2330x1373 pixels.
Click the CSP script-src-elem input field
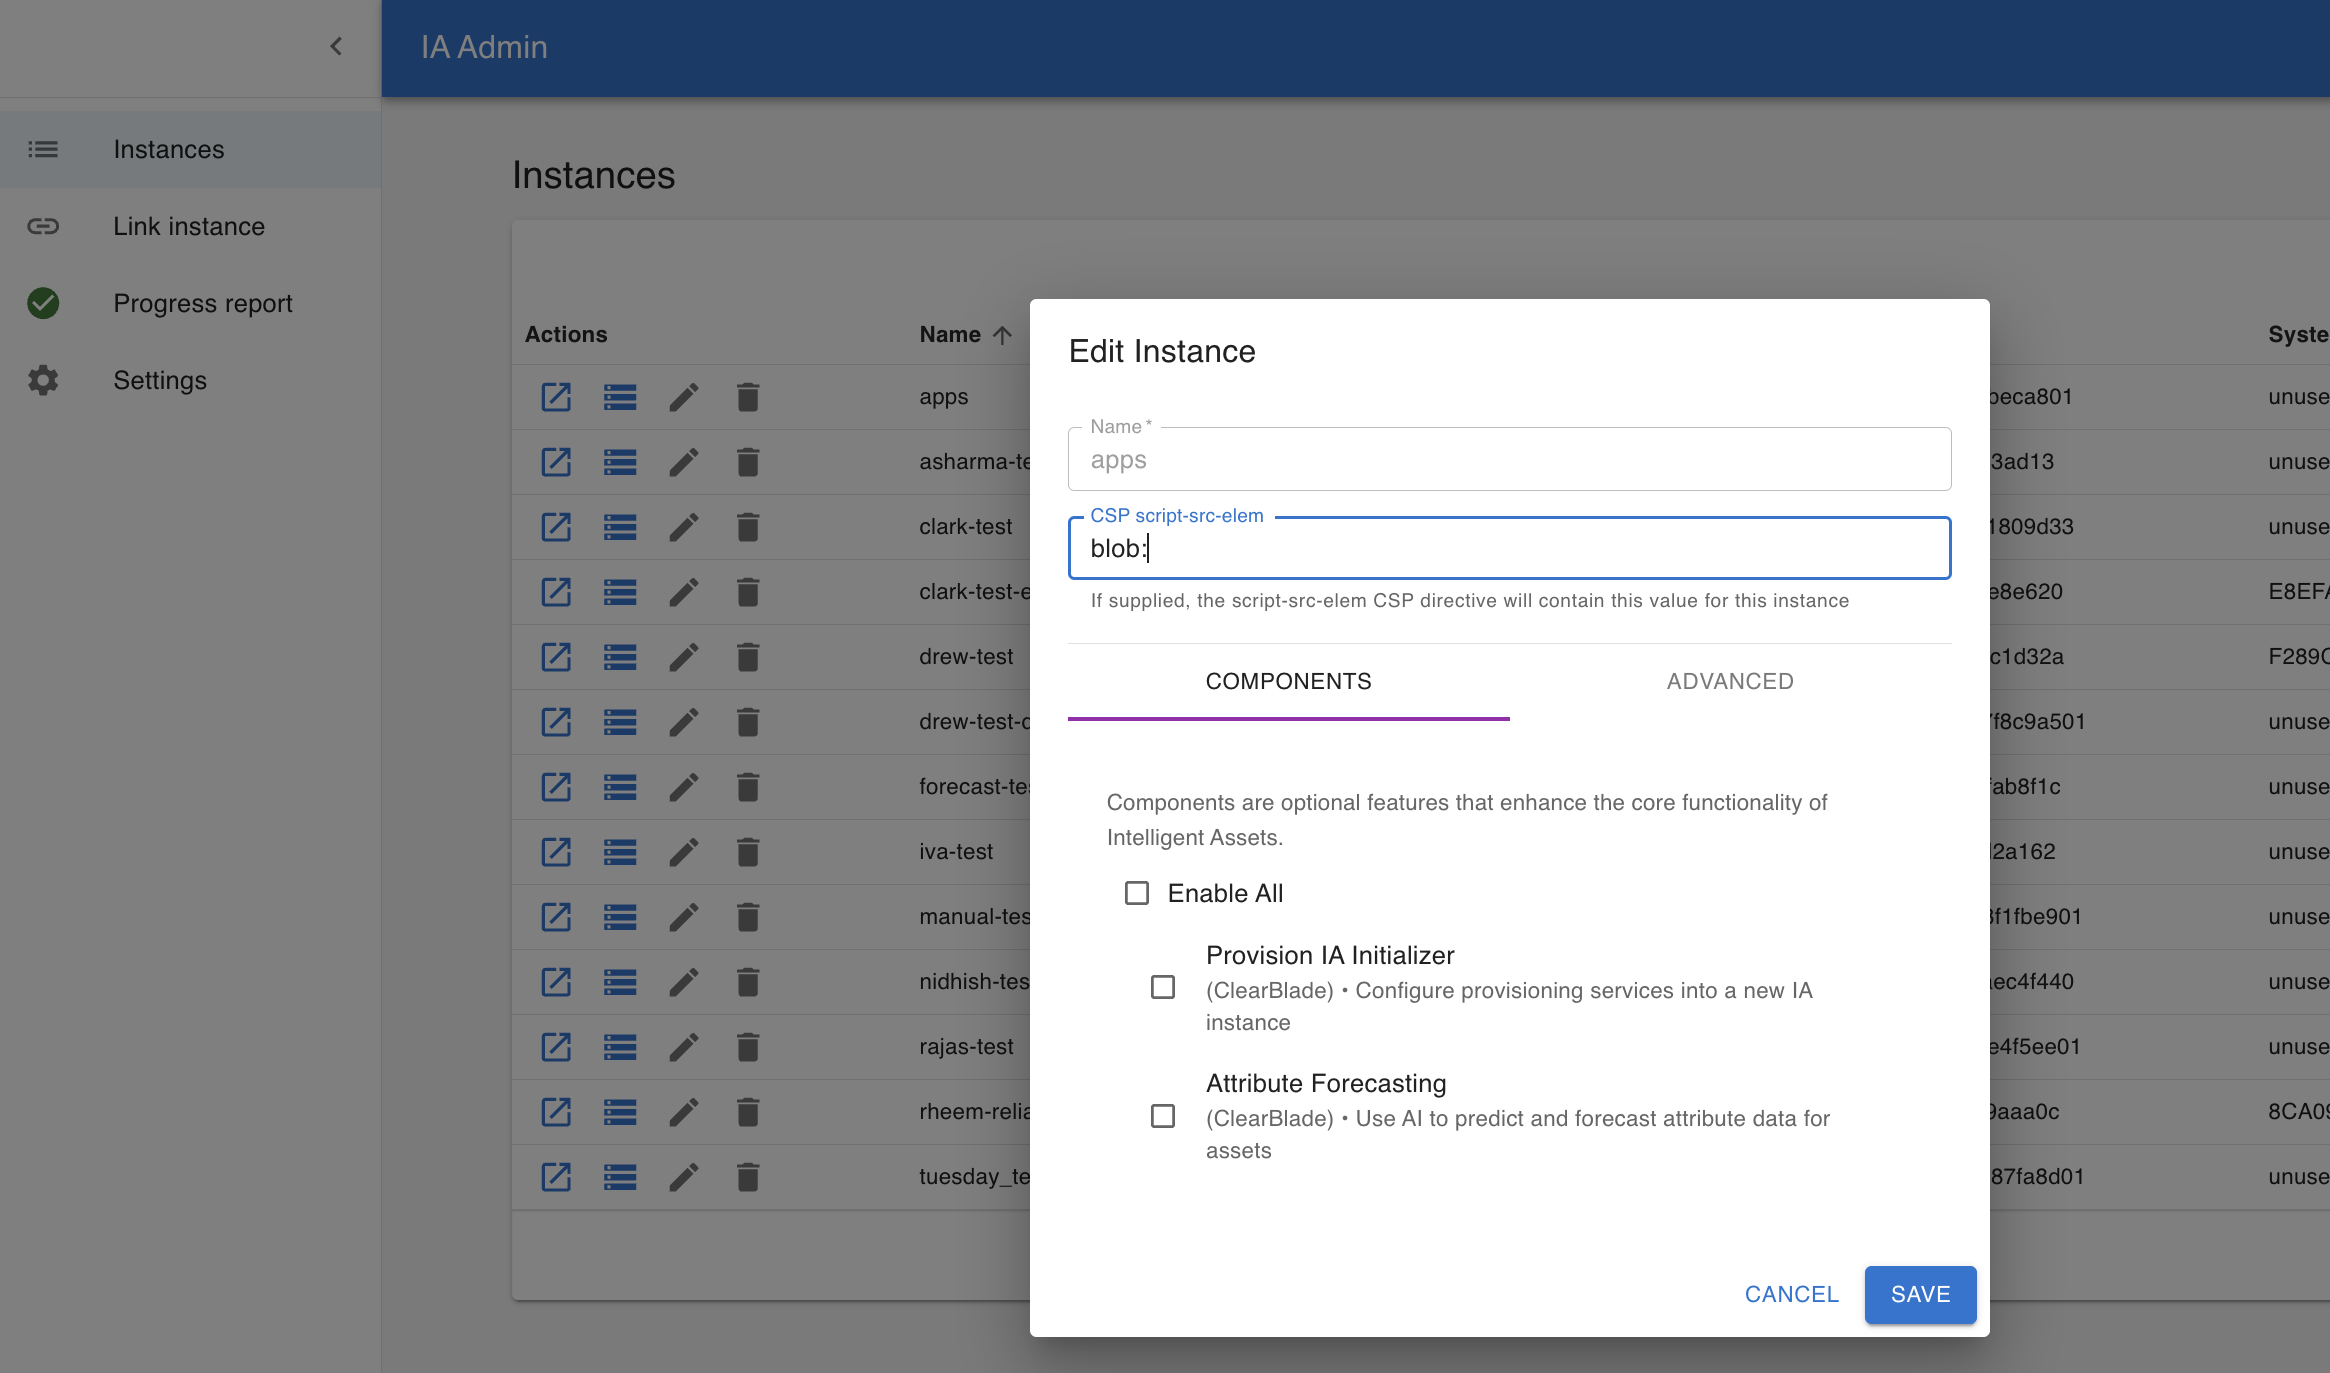coord(1508,548)
